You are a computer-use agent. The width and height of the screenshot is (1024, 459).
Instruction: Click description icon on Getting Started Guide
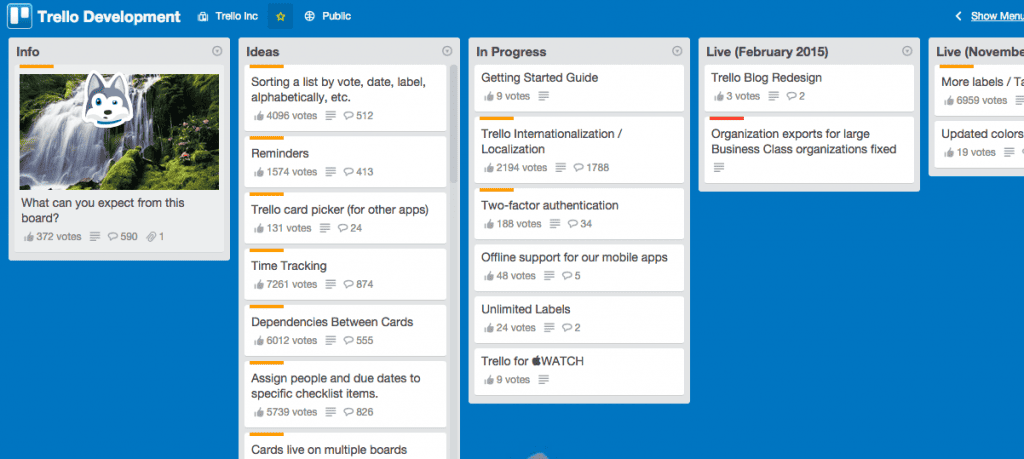click(x=544, y=97)
